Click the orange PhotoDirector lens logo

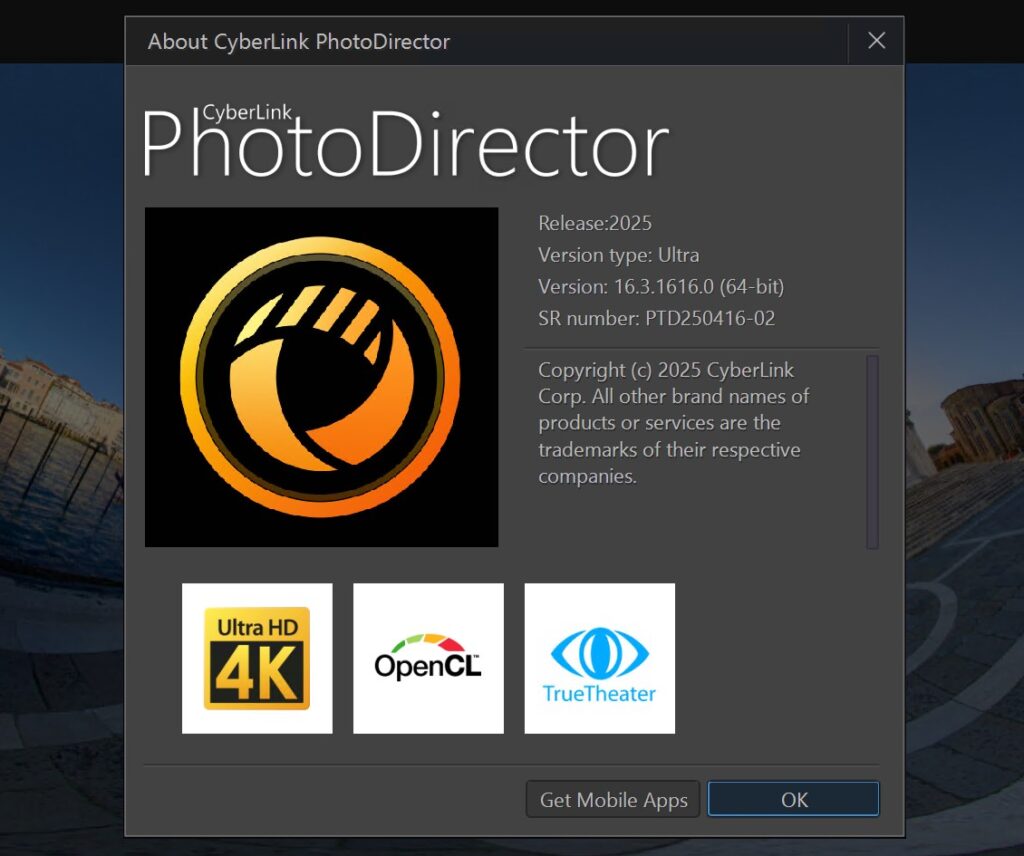321,377
